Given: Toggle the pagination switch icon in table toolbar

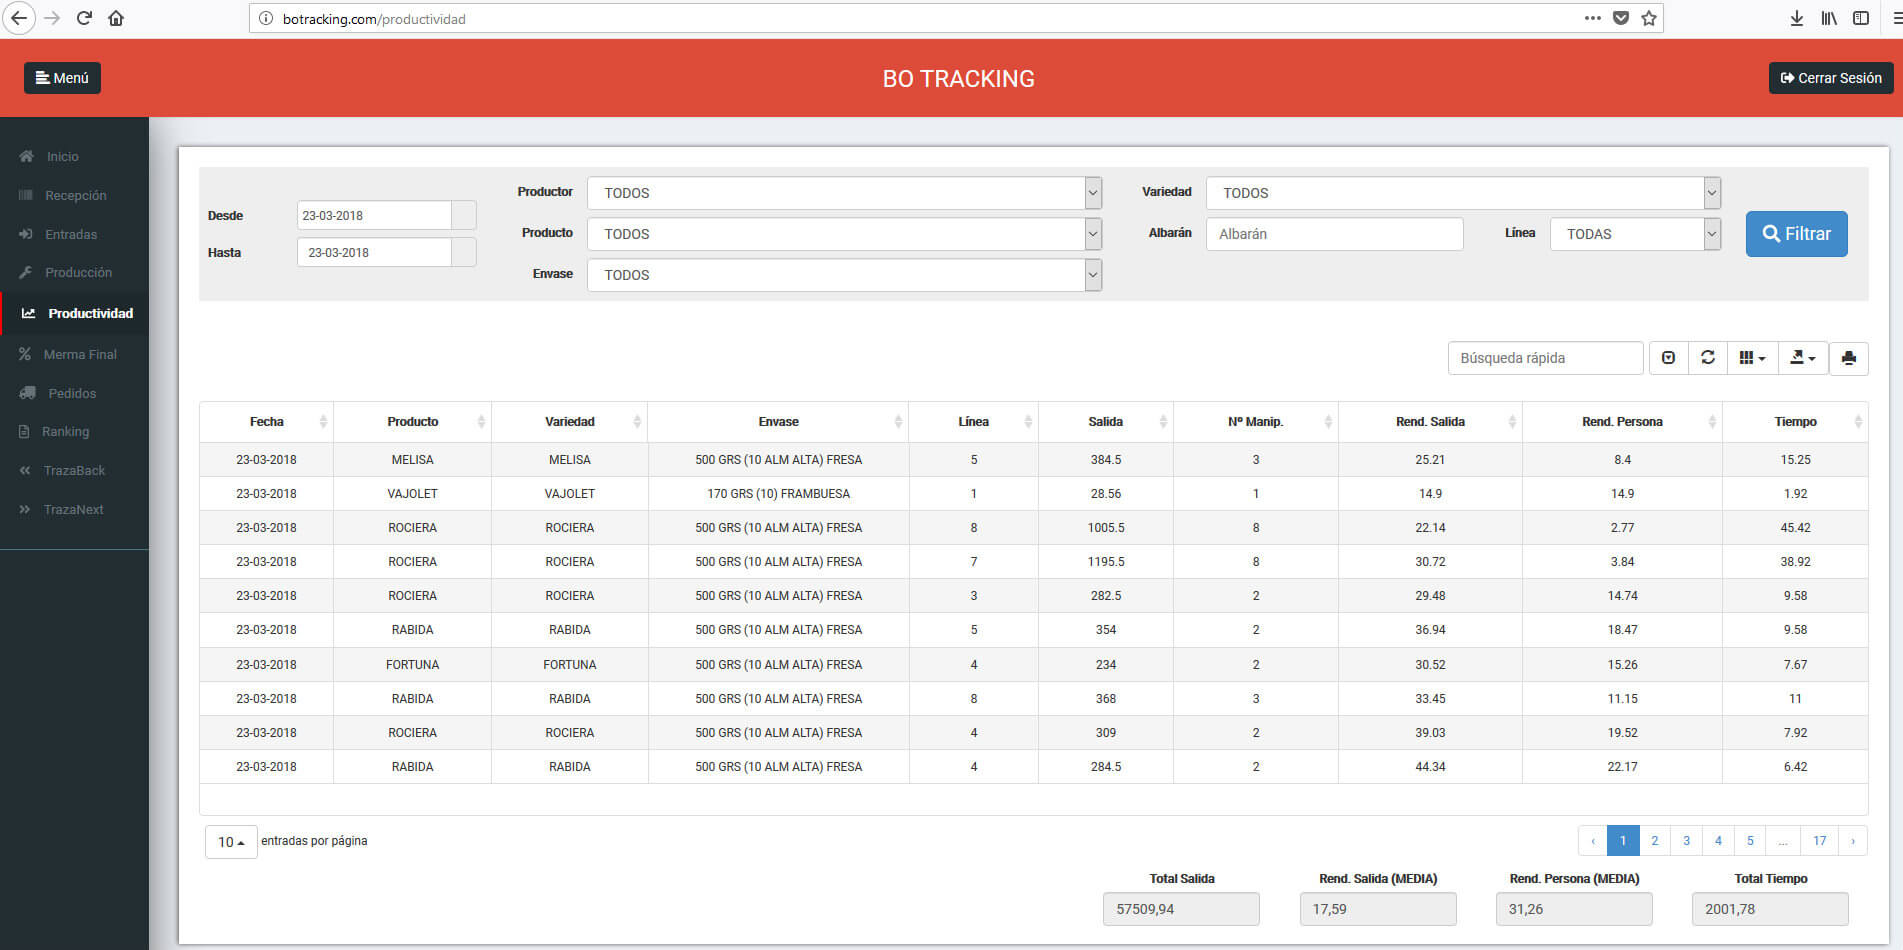Looking at the screenshot, I should click(1668, 358).
